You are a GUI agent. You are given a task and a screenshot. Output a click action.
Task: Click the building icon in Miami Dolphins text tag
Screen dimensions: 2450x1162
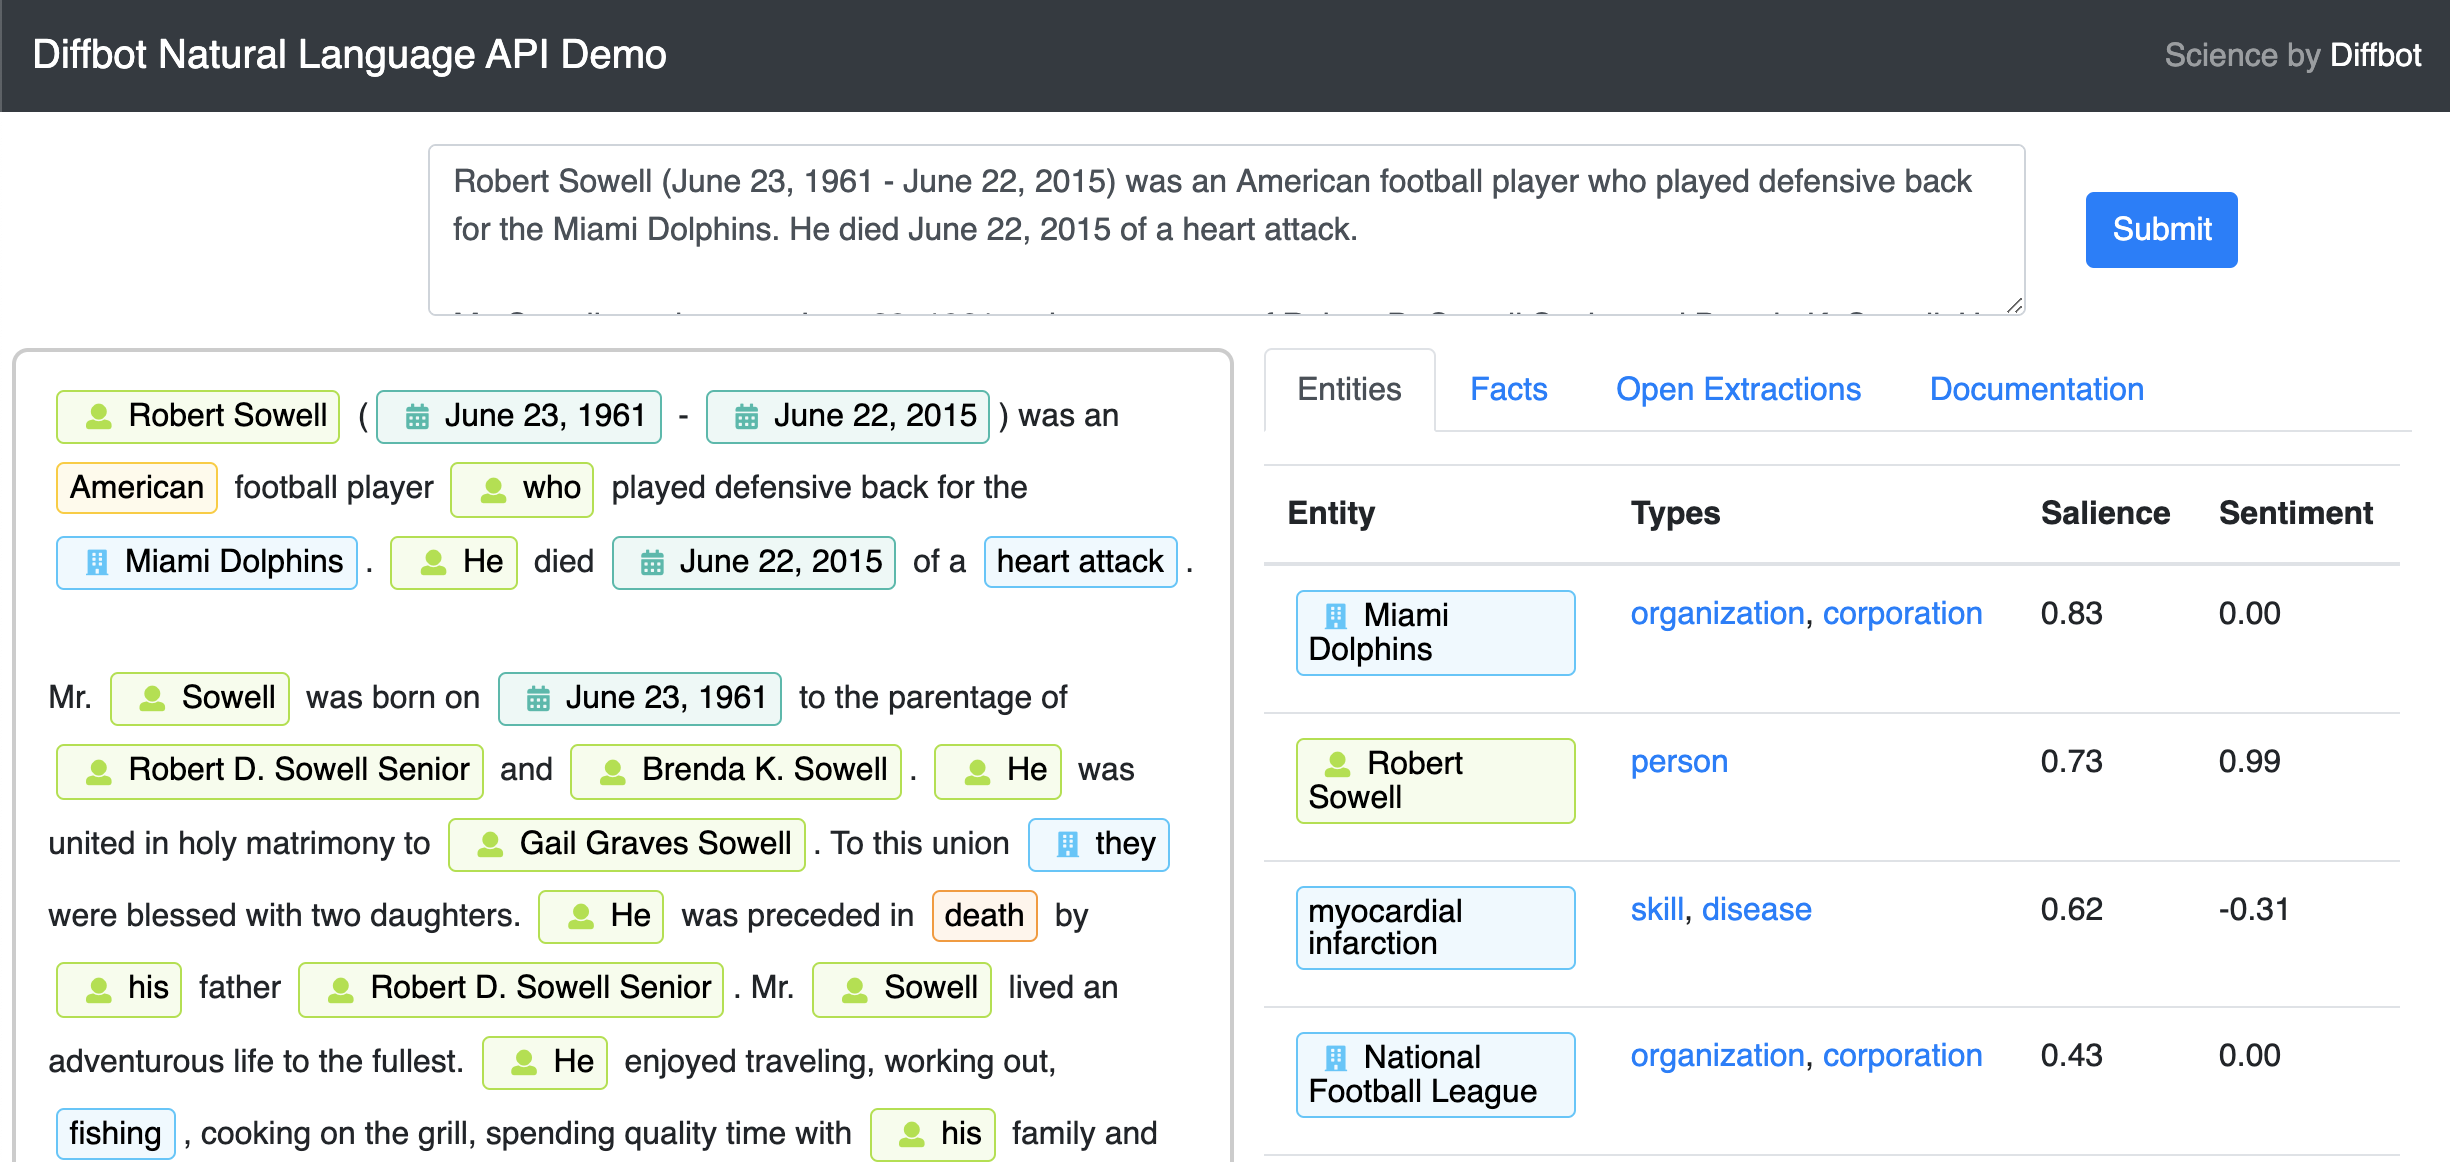(x=96, y=562)
